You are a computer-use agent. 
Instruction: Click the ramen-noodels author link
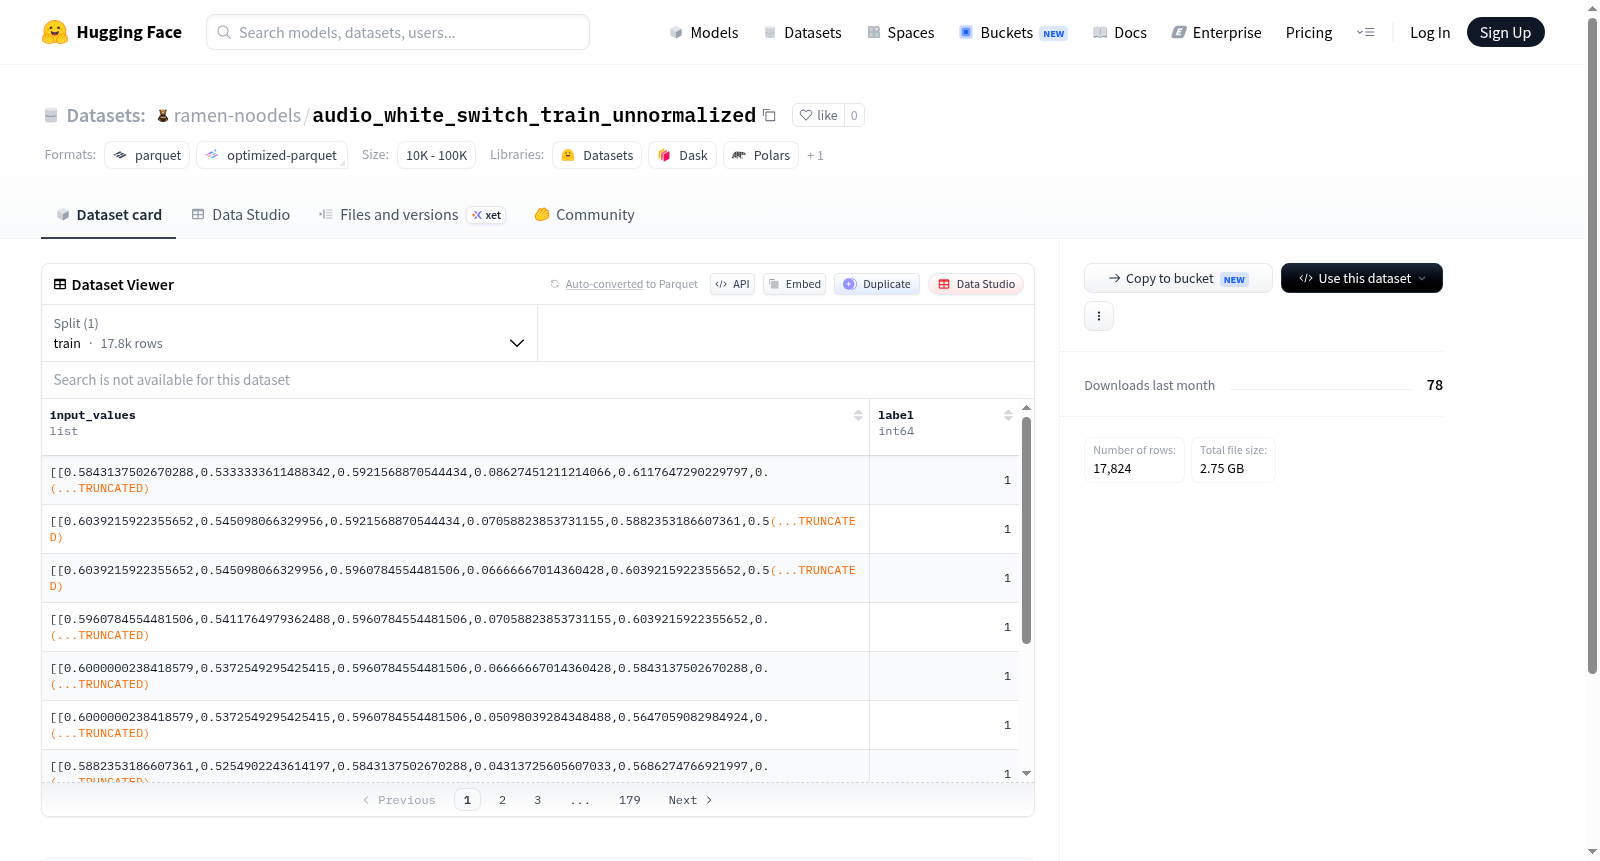coord(237,116)
